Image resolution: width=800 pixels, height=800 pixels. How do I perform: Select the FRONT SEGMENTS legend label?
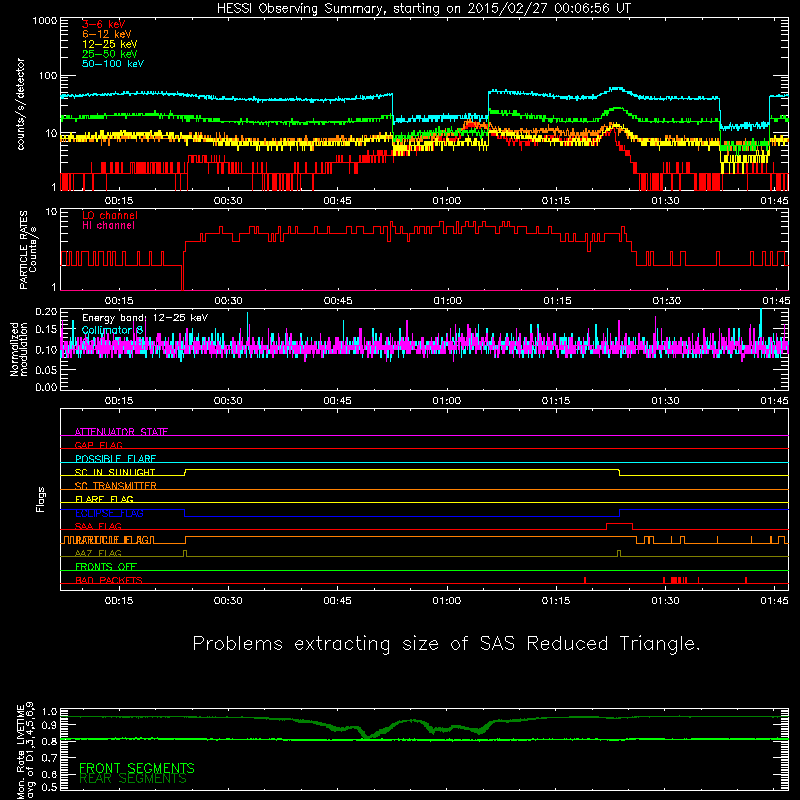click(137, 768)
